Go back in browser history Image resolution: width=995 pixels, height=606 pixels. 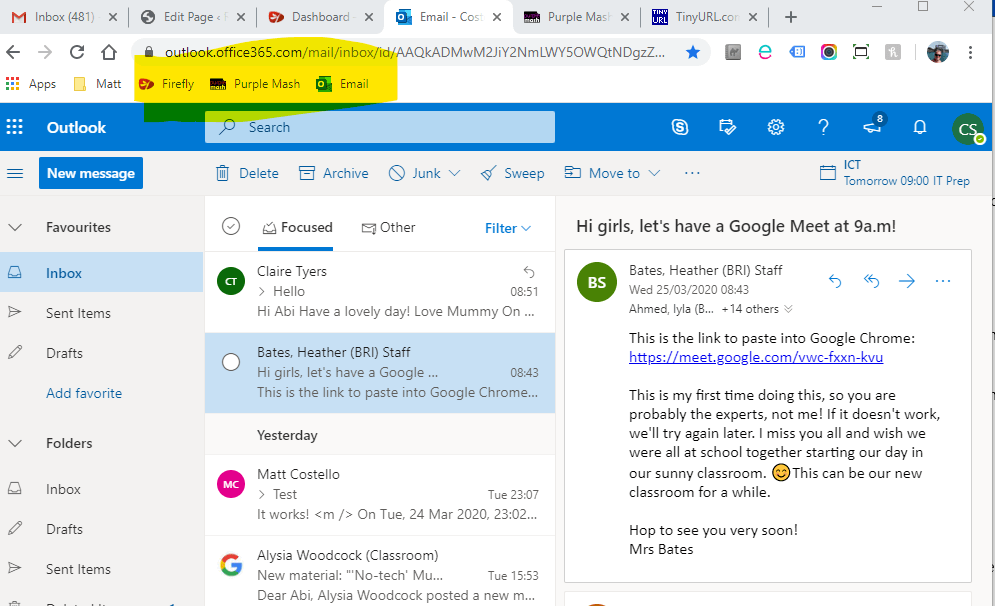(x=13, y=52)
